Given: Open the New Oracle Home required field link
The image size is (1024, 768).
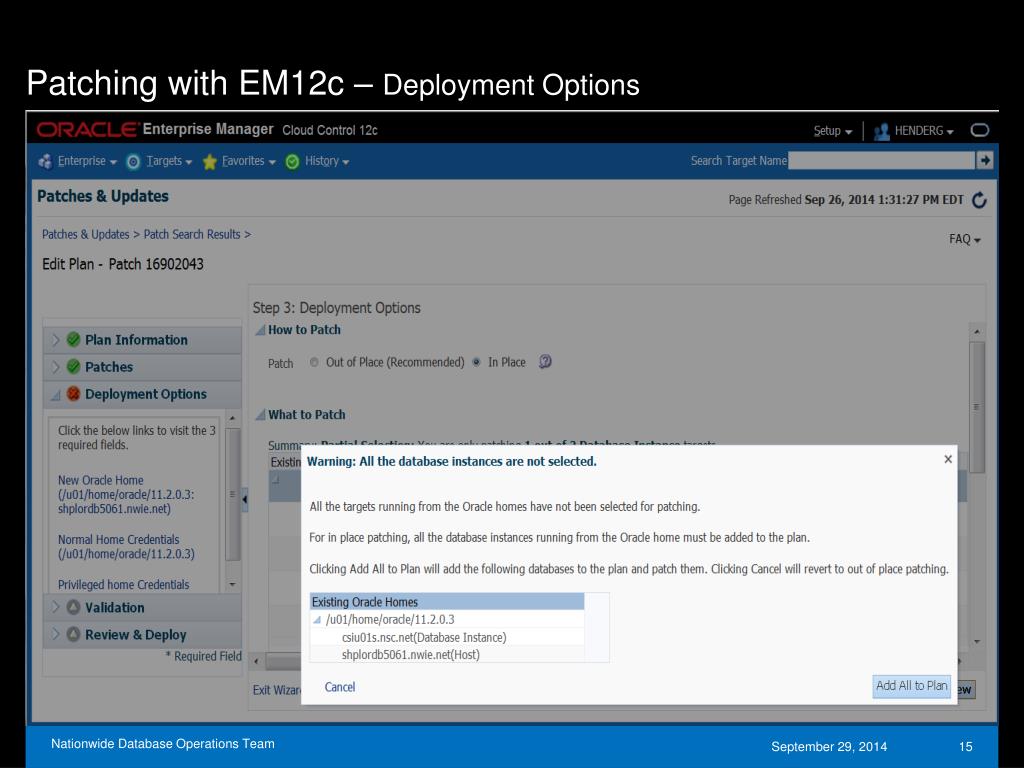Looking at the screenshot, I should 125,494.
